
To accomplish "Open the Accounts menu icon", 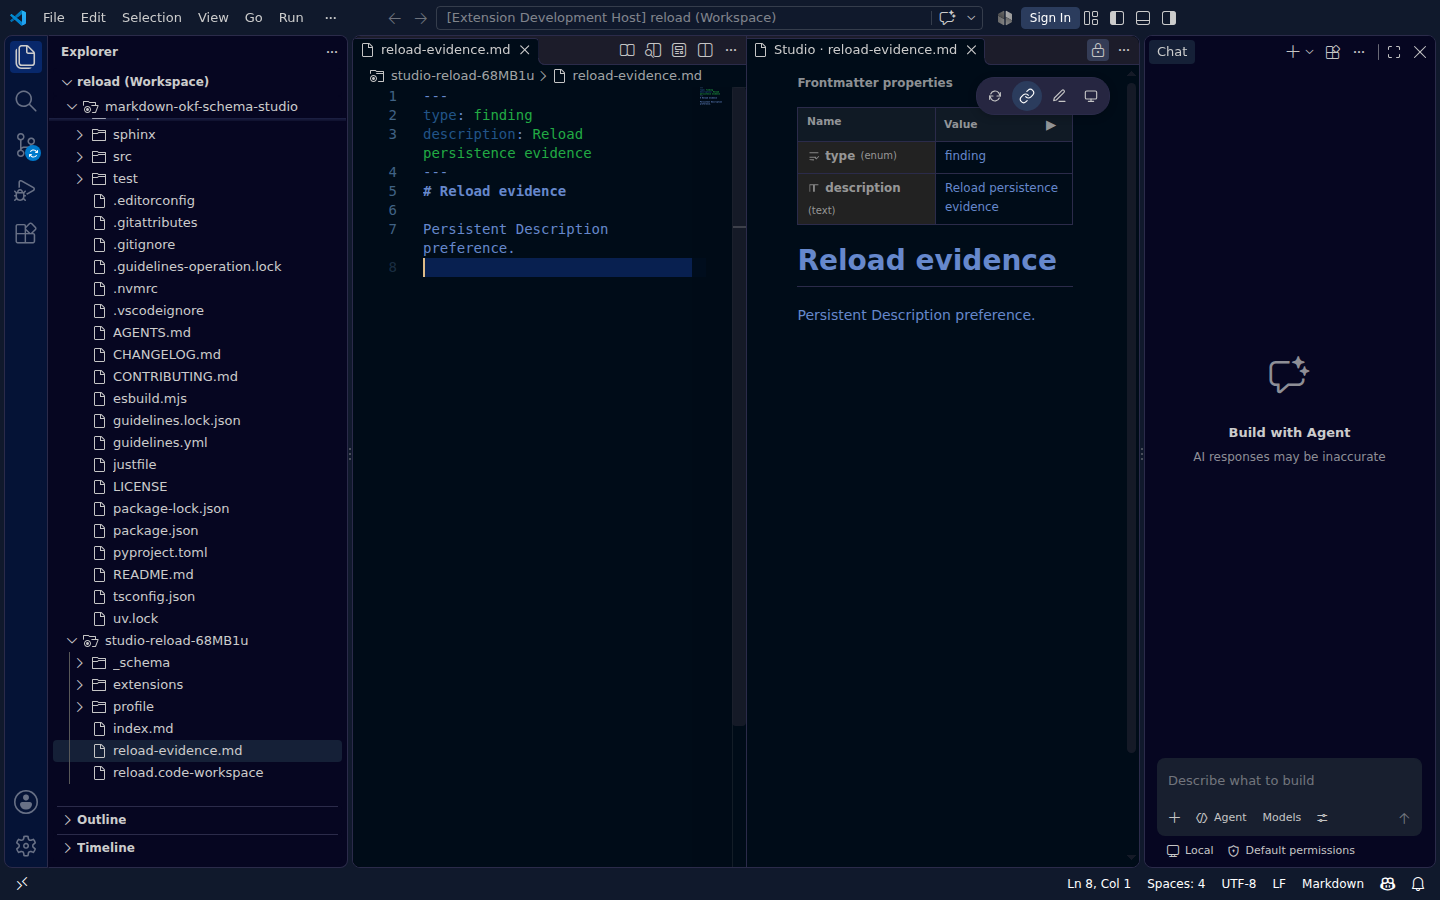I will (x=26, y=802).
